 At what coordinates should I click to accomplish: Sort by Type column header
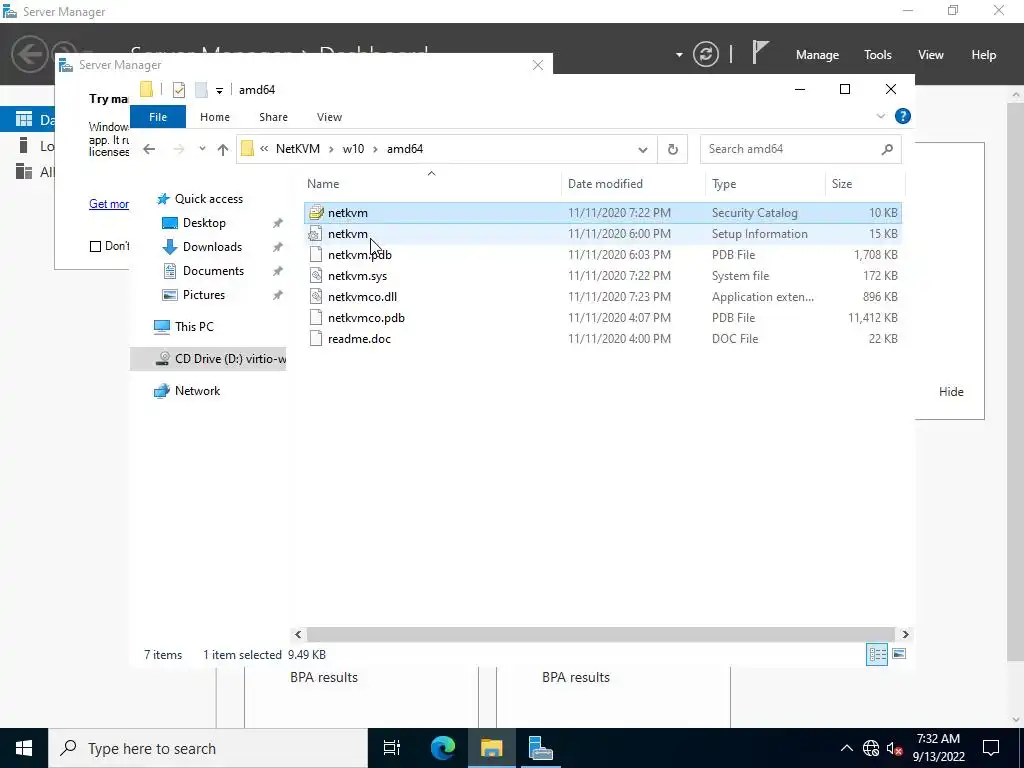(x=765, y=184)
